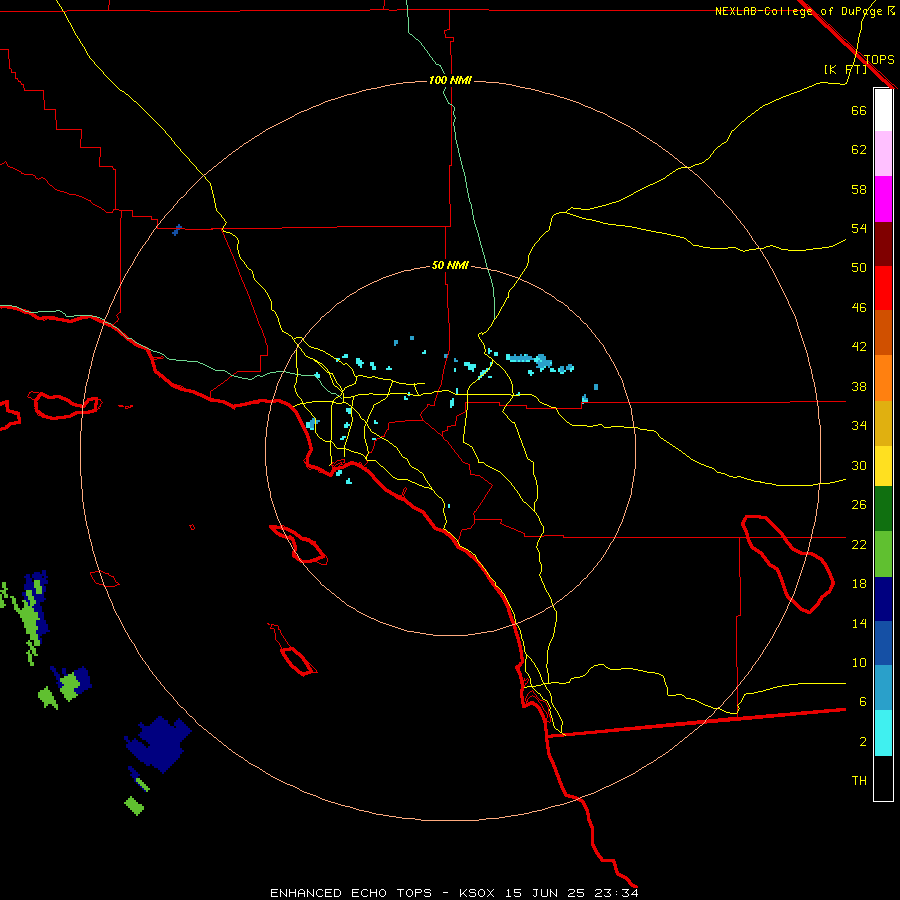Click the TH threshold legend label
The height and width of the screenshot is (900, 900).
(859, 781)
